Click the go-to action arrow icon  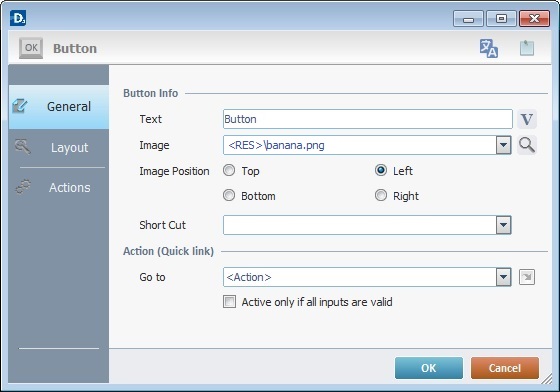527,277
